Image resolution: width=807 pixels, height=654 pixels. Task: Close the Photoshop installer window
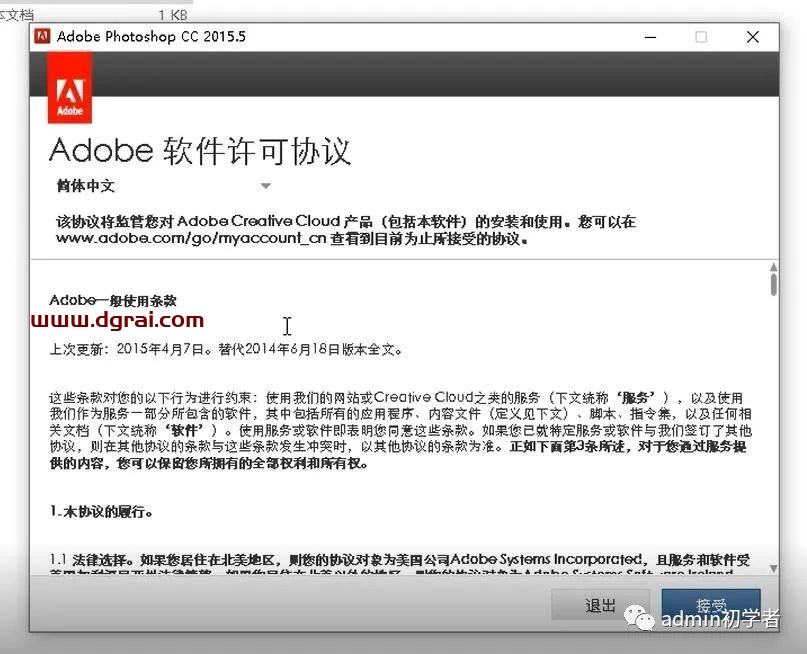752,37
